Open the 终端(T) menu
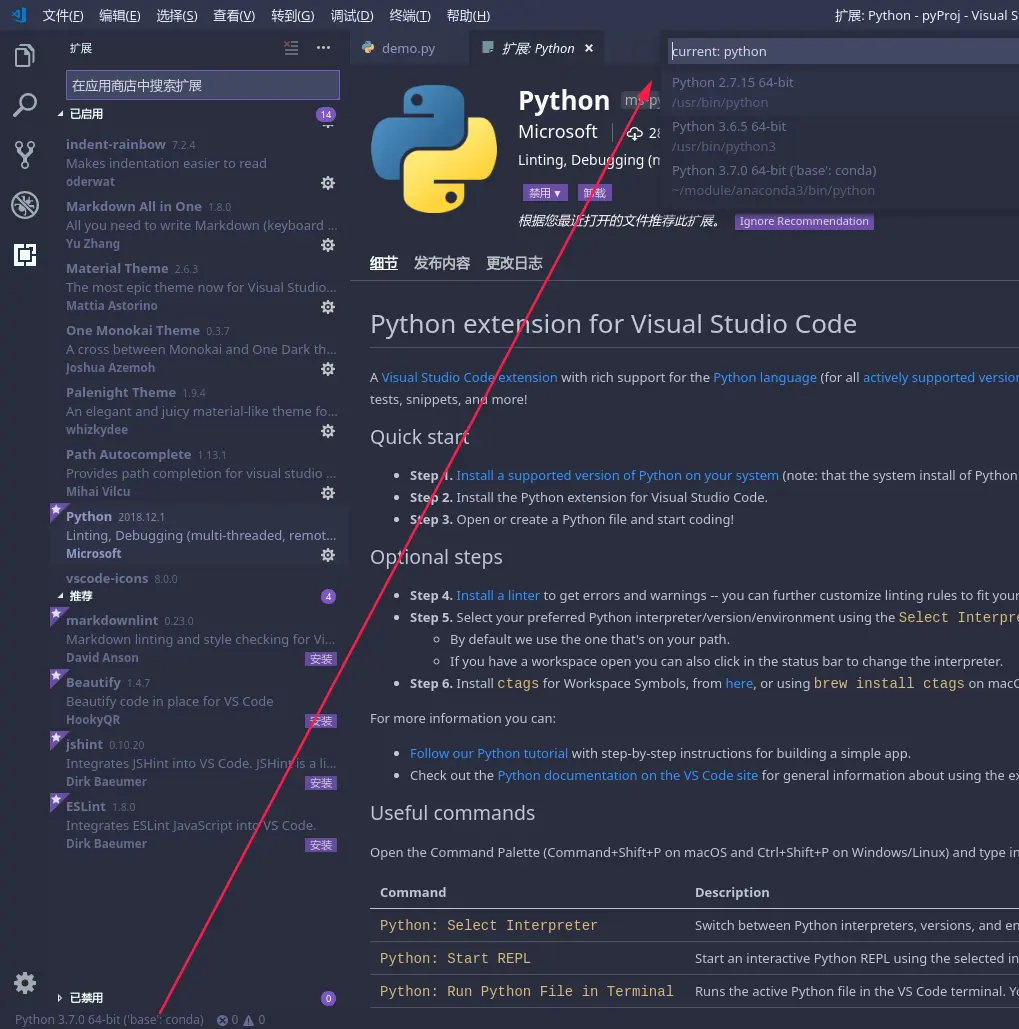The image size is (1019, 1029). (x=410, y=16)
